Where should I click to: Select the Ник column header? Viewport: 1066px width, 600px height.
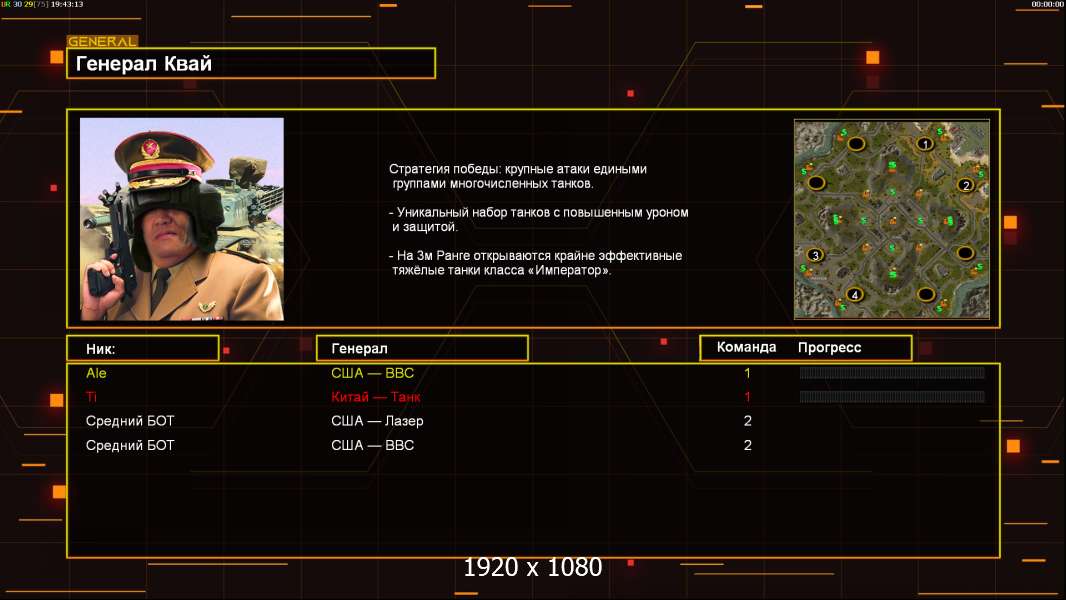142,348
